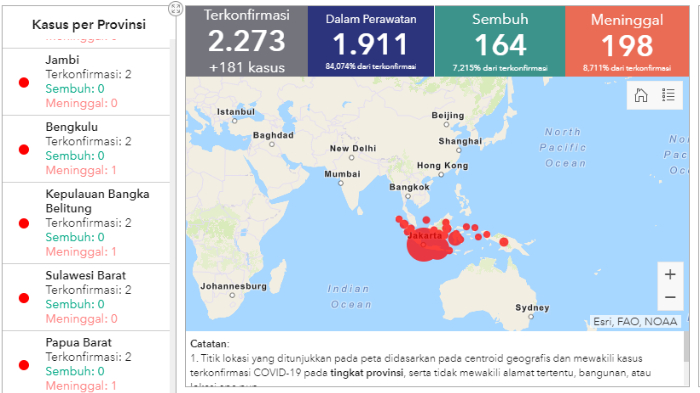Click 'Meninggal: 1' under Bengkulu

click(81, 170)
